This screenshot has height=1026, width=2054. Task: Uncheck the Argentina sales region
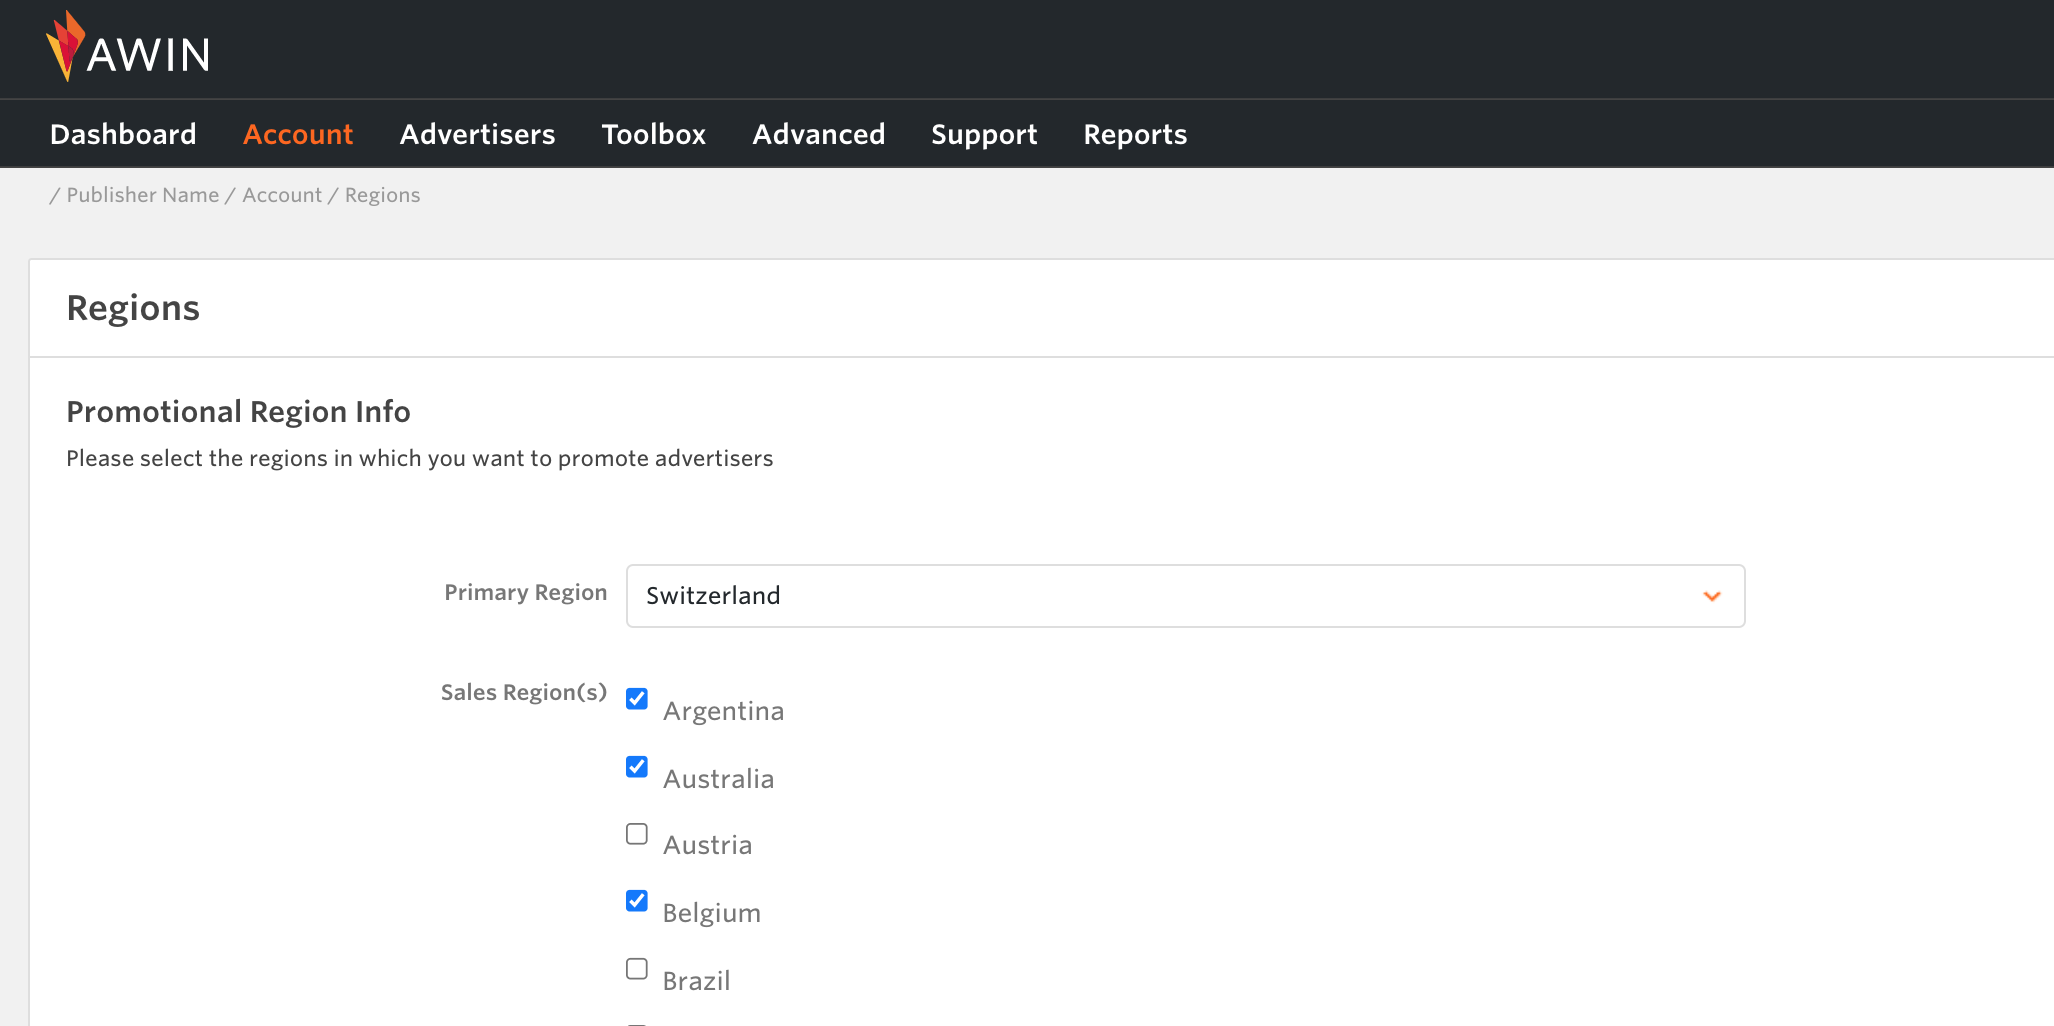click(x=636, y=699)
